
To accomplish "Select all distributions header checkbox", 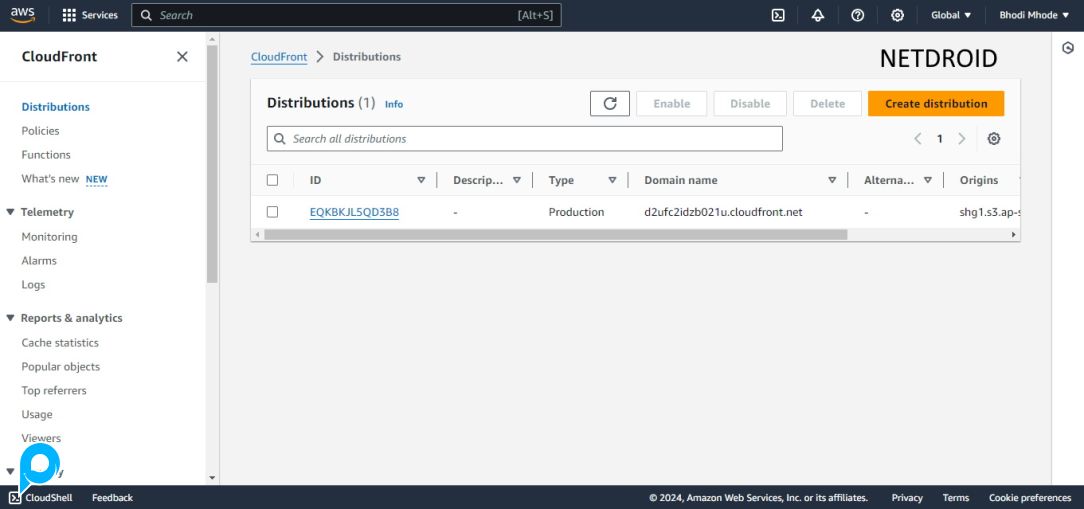I will point(272,181).
